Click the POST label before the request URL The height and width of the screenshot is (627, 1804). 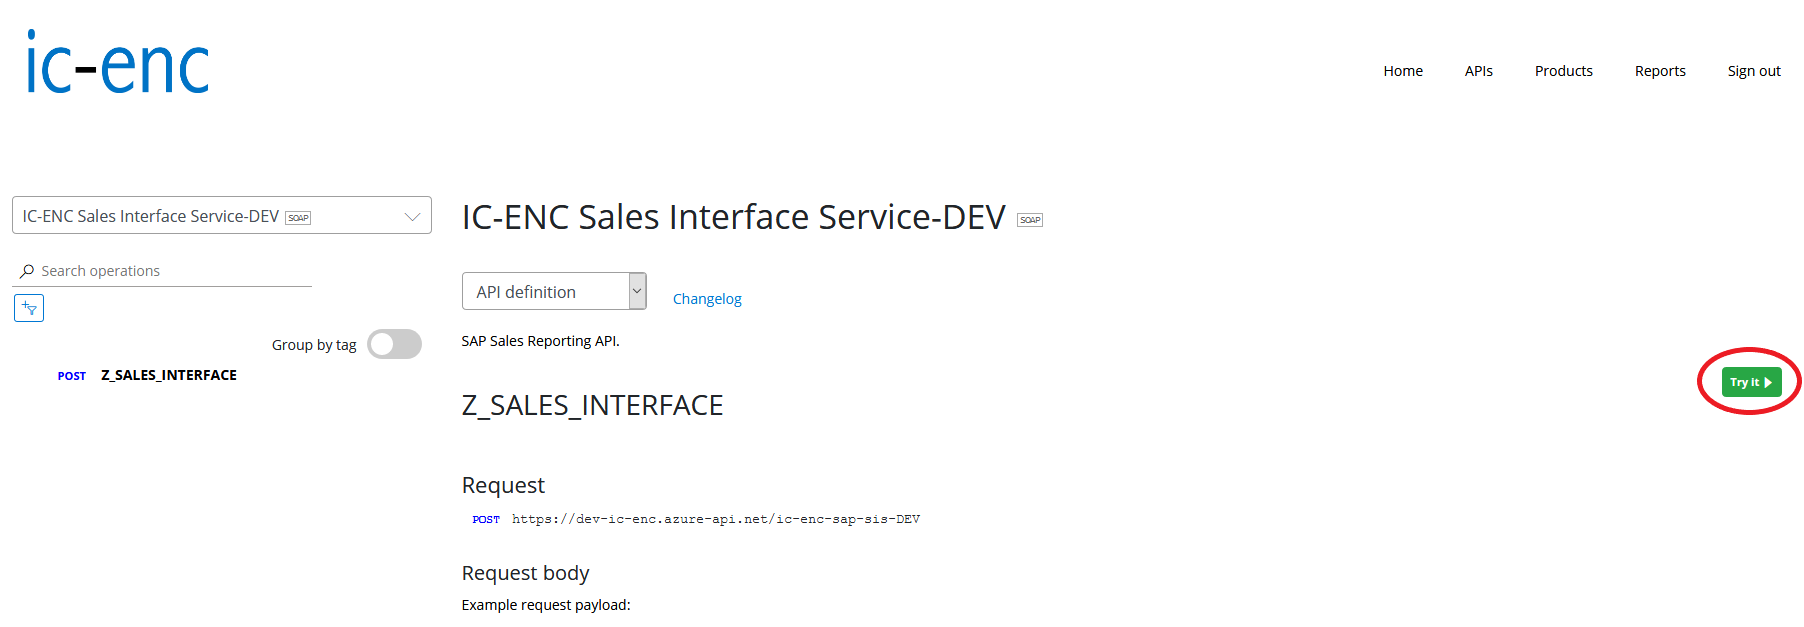[x=486, y=520]
